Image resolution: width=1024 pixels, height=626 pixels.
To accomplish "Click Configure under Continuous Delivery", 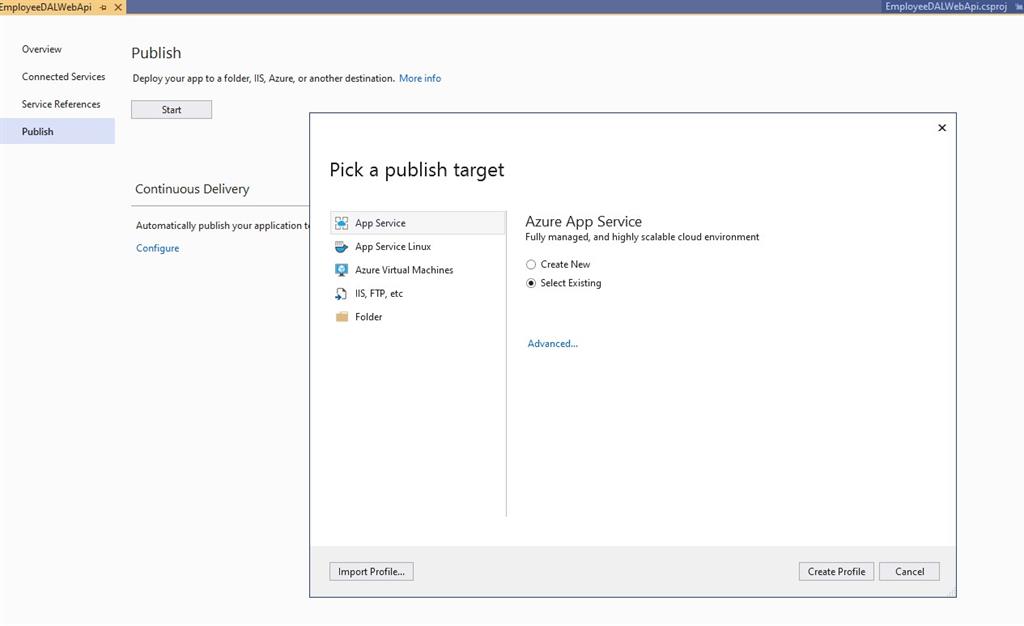I will pos(157,247).
